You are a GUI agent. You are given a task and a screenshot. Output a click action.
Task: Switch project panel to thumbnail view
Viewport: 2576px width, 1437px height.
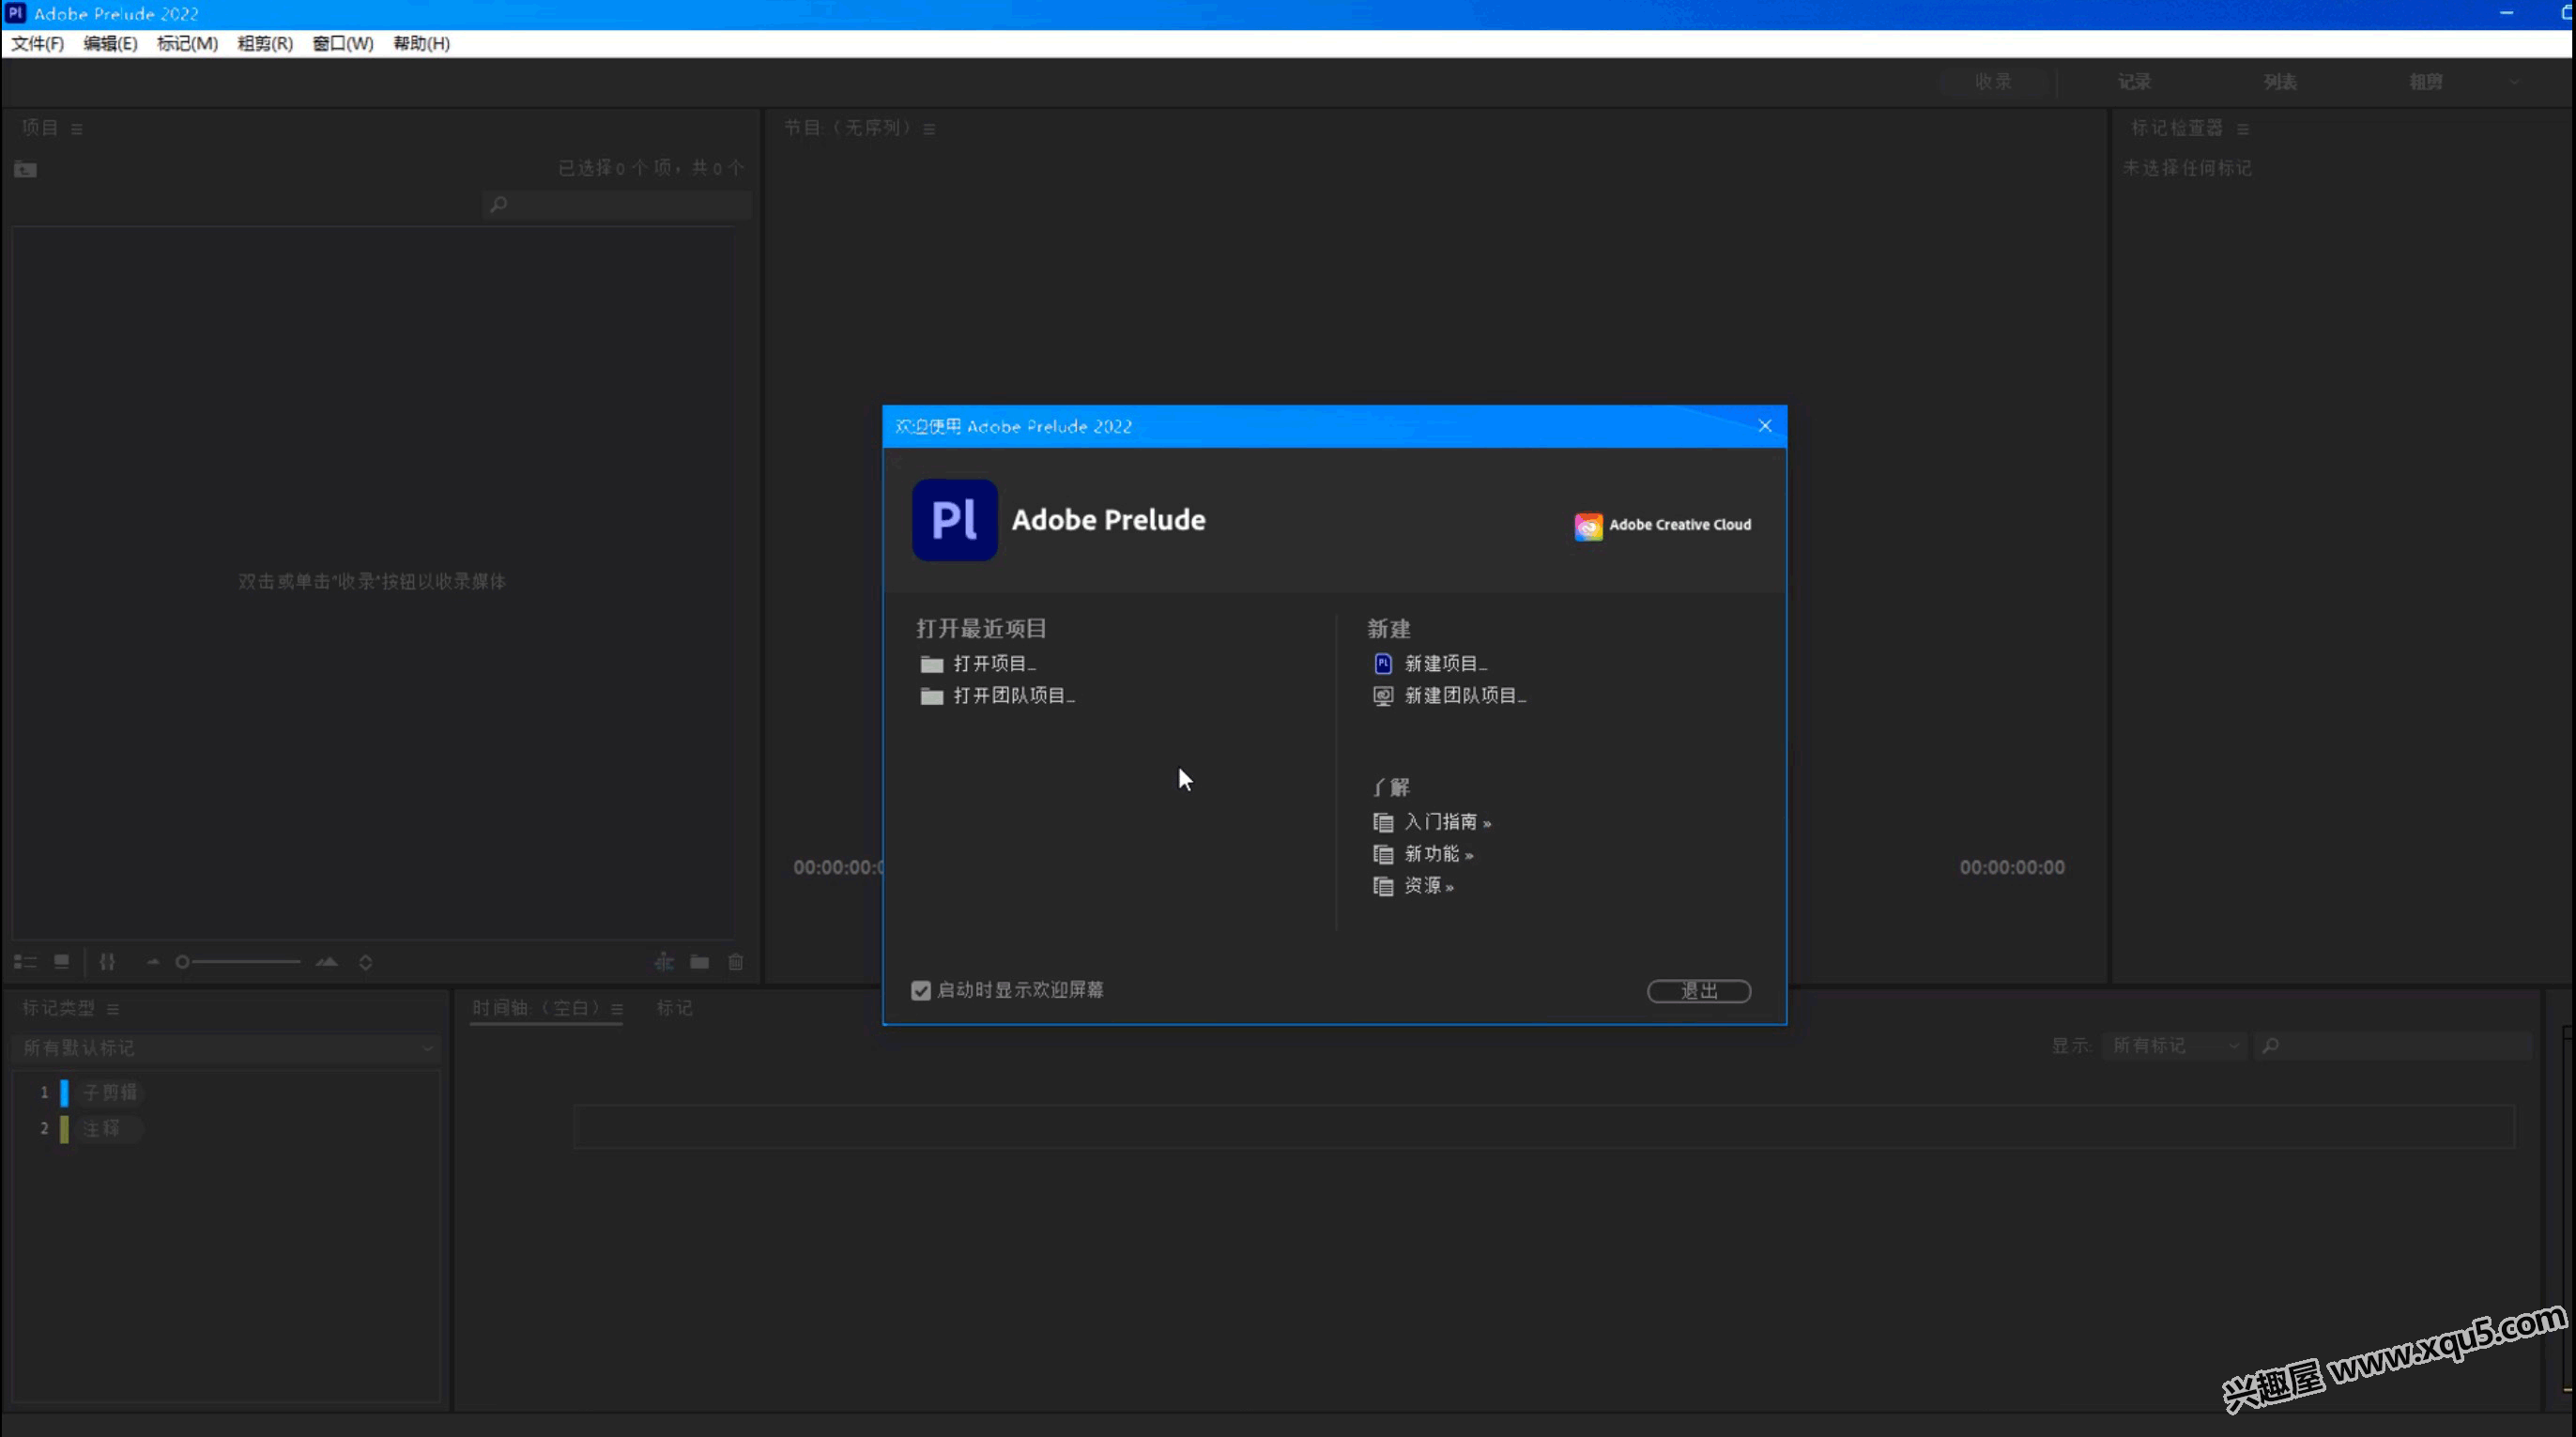coord(61,961)
